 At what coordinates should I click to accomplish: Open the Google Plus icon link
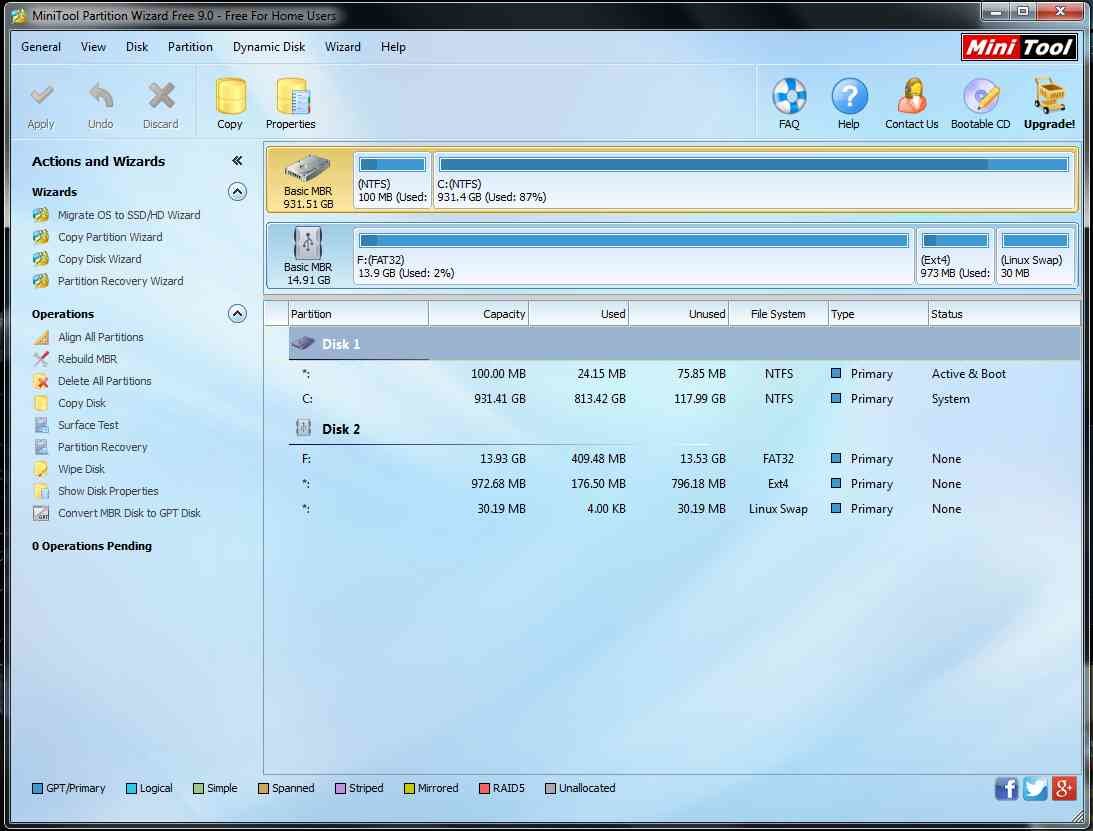click(1064, 788)
